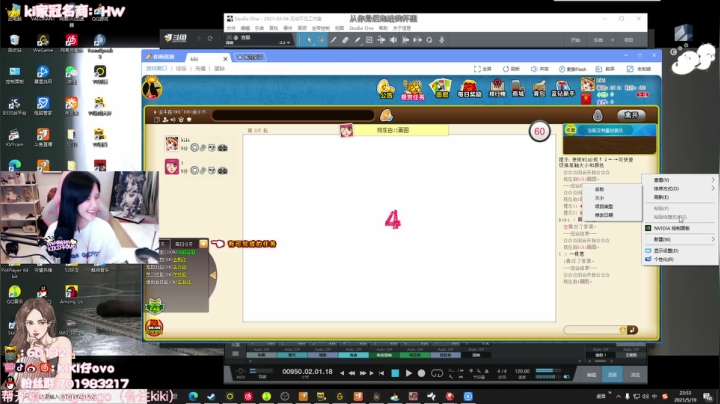Image resolution: width=720 pixels, height=404 pixels.
Task: Open the WeGame desktop icon
Action: tap(43, 44)
